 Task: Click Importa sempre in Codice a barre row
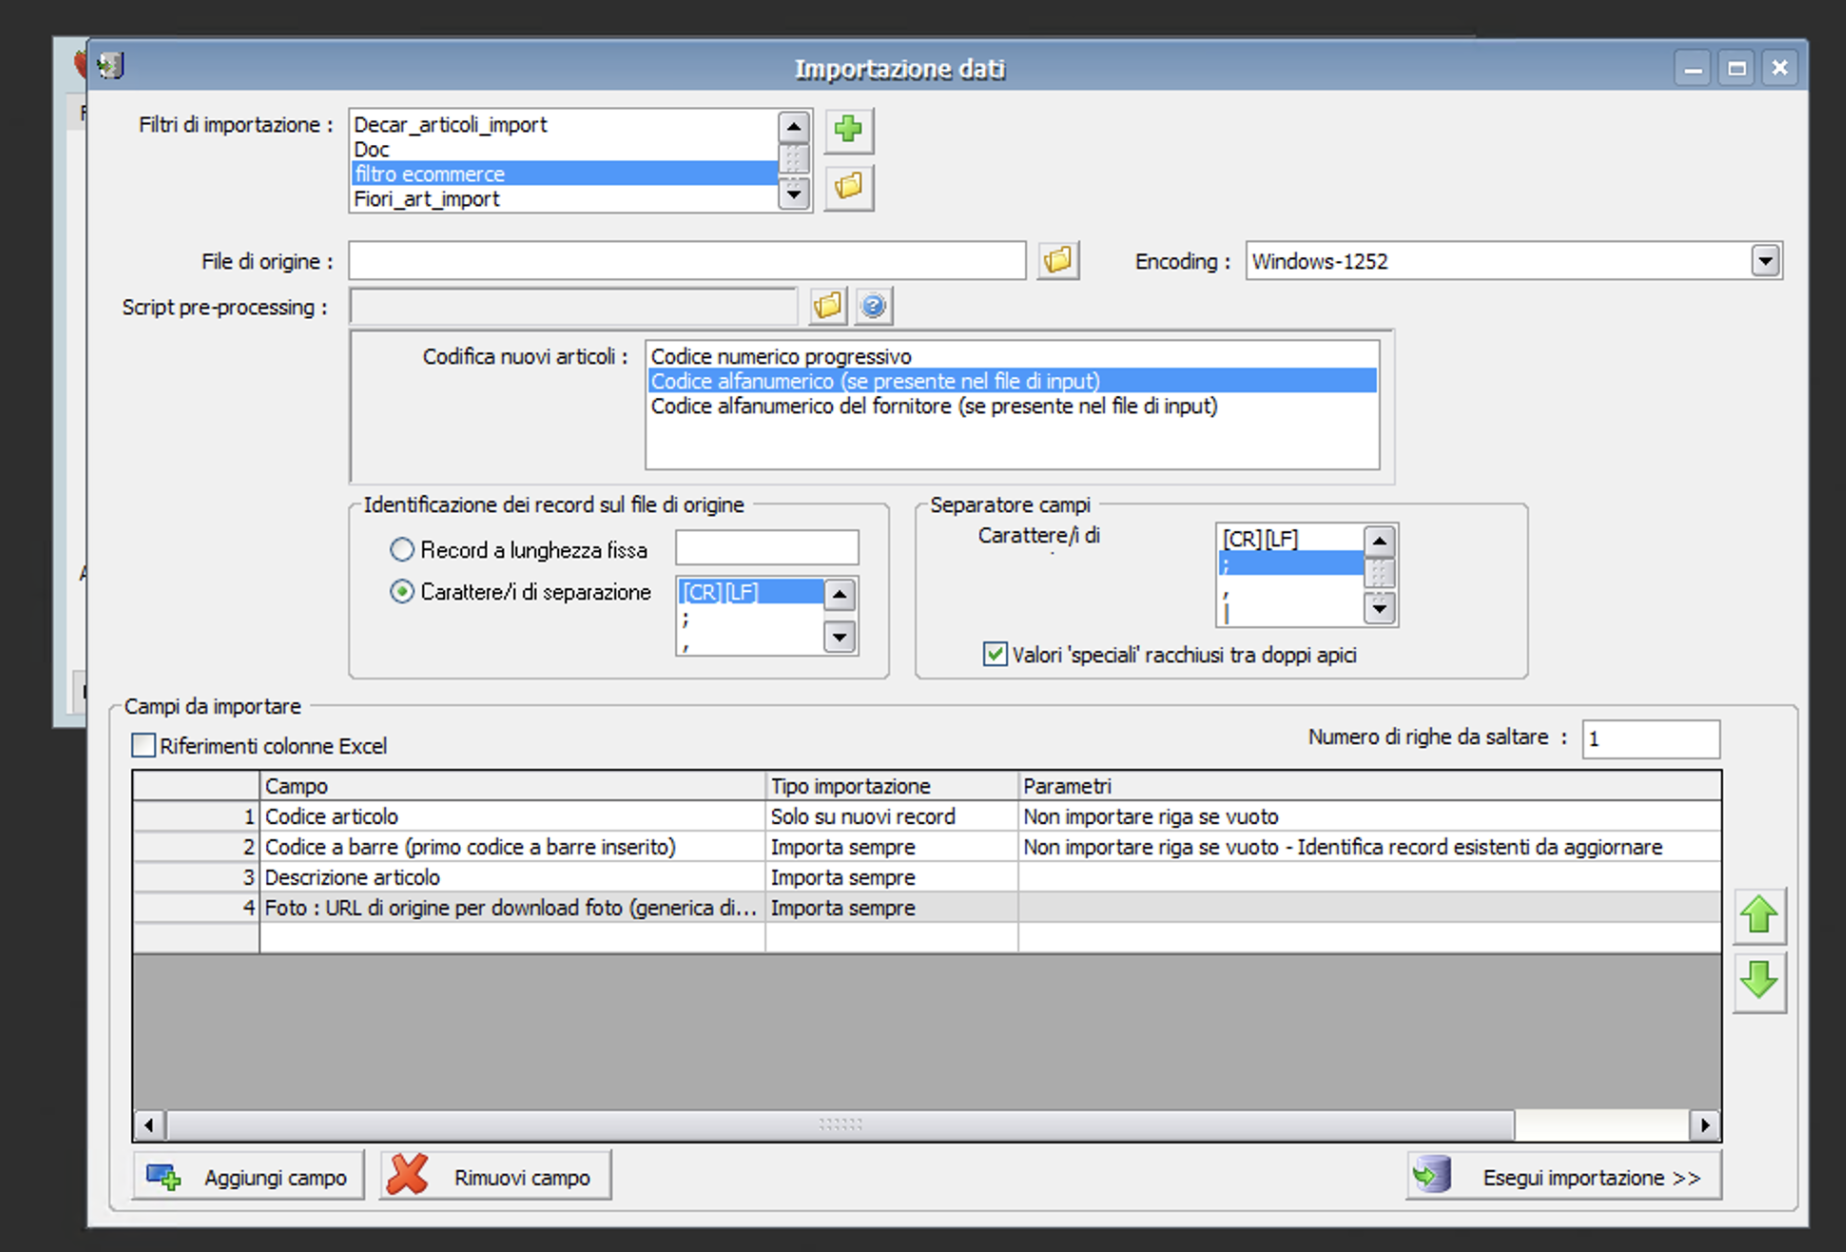coord(892,847)
